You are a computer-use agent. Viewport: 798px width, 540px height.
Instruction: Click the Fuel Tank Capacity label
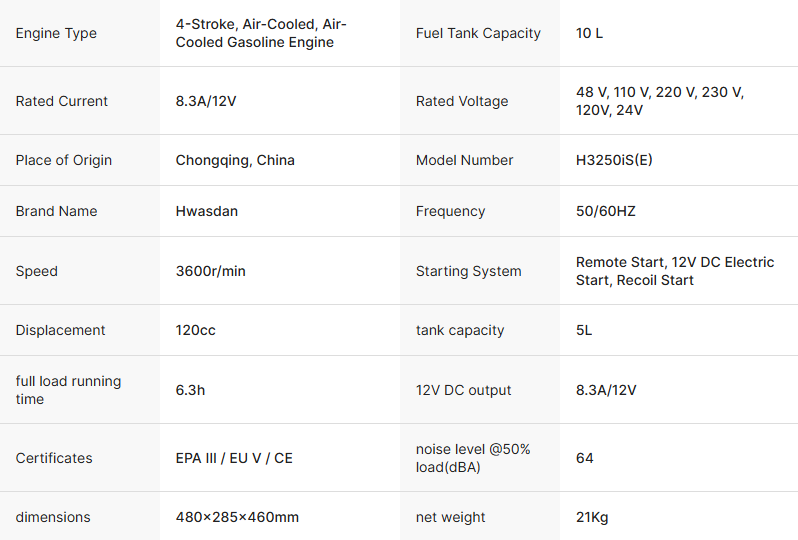click(478, 33)
